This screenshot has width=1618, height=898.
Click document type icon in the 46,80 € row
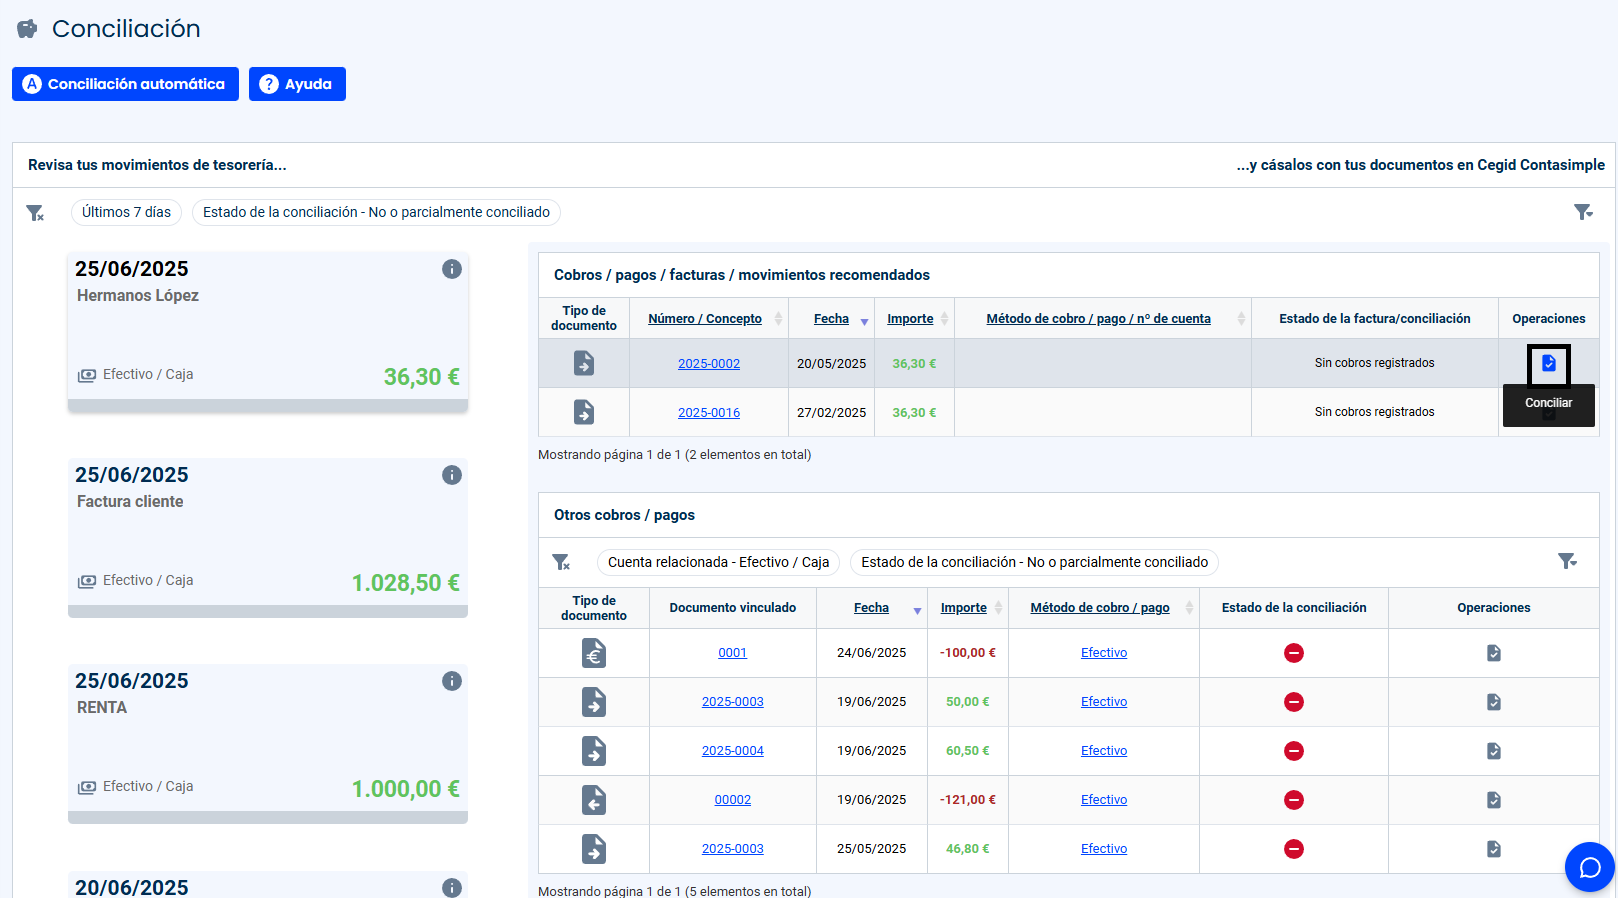594,849
